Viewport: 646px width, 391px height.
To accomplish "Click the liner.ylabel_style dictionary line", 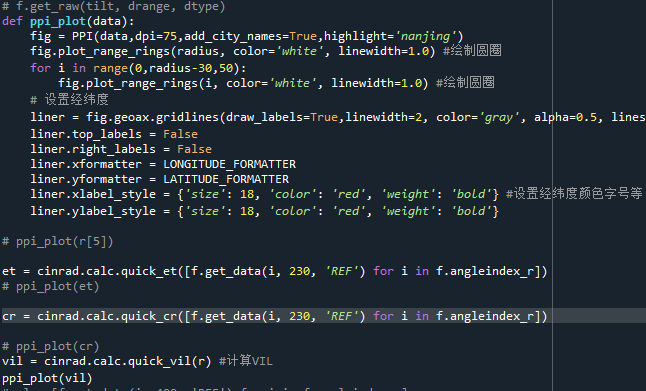I will click(x=264, y=211).
